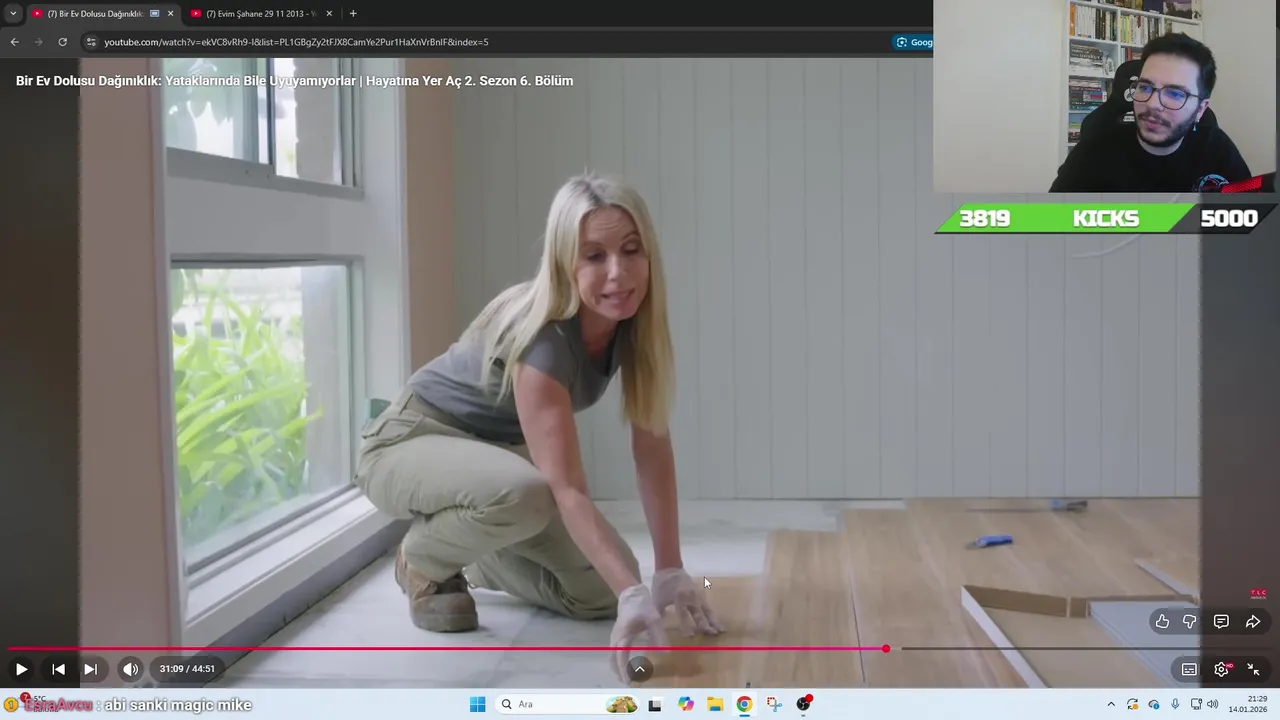Open the sync tray icon
Screen dimensions: 1280x720
1132,704
